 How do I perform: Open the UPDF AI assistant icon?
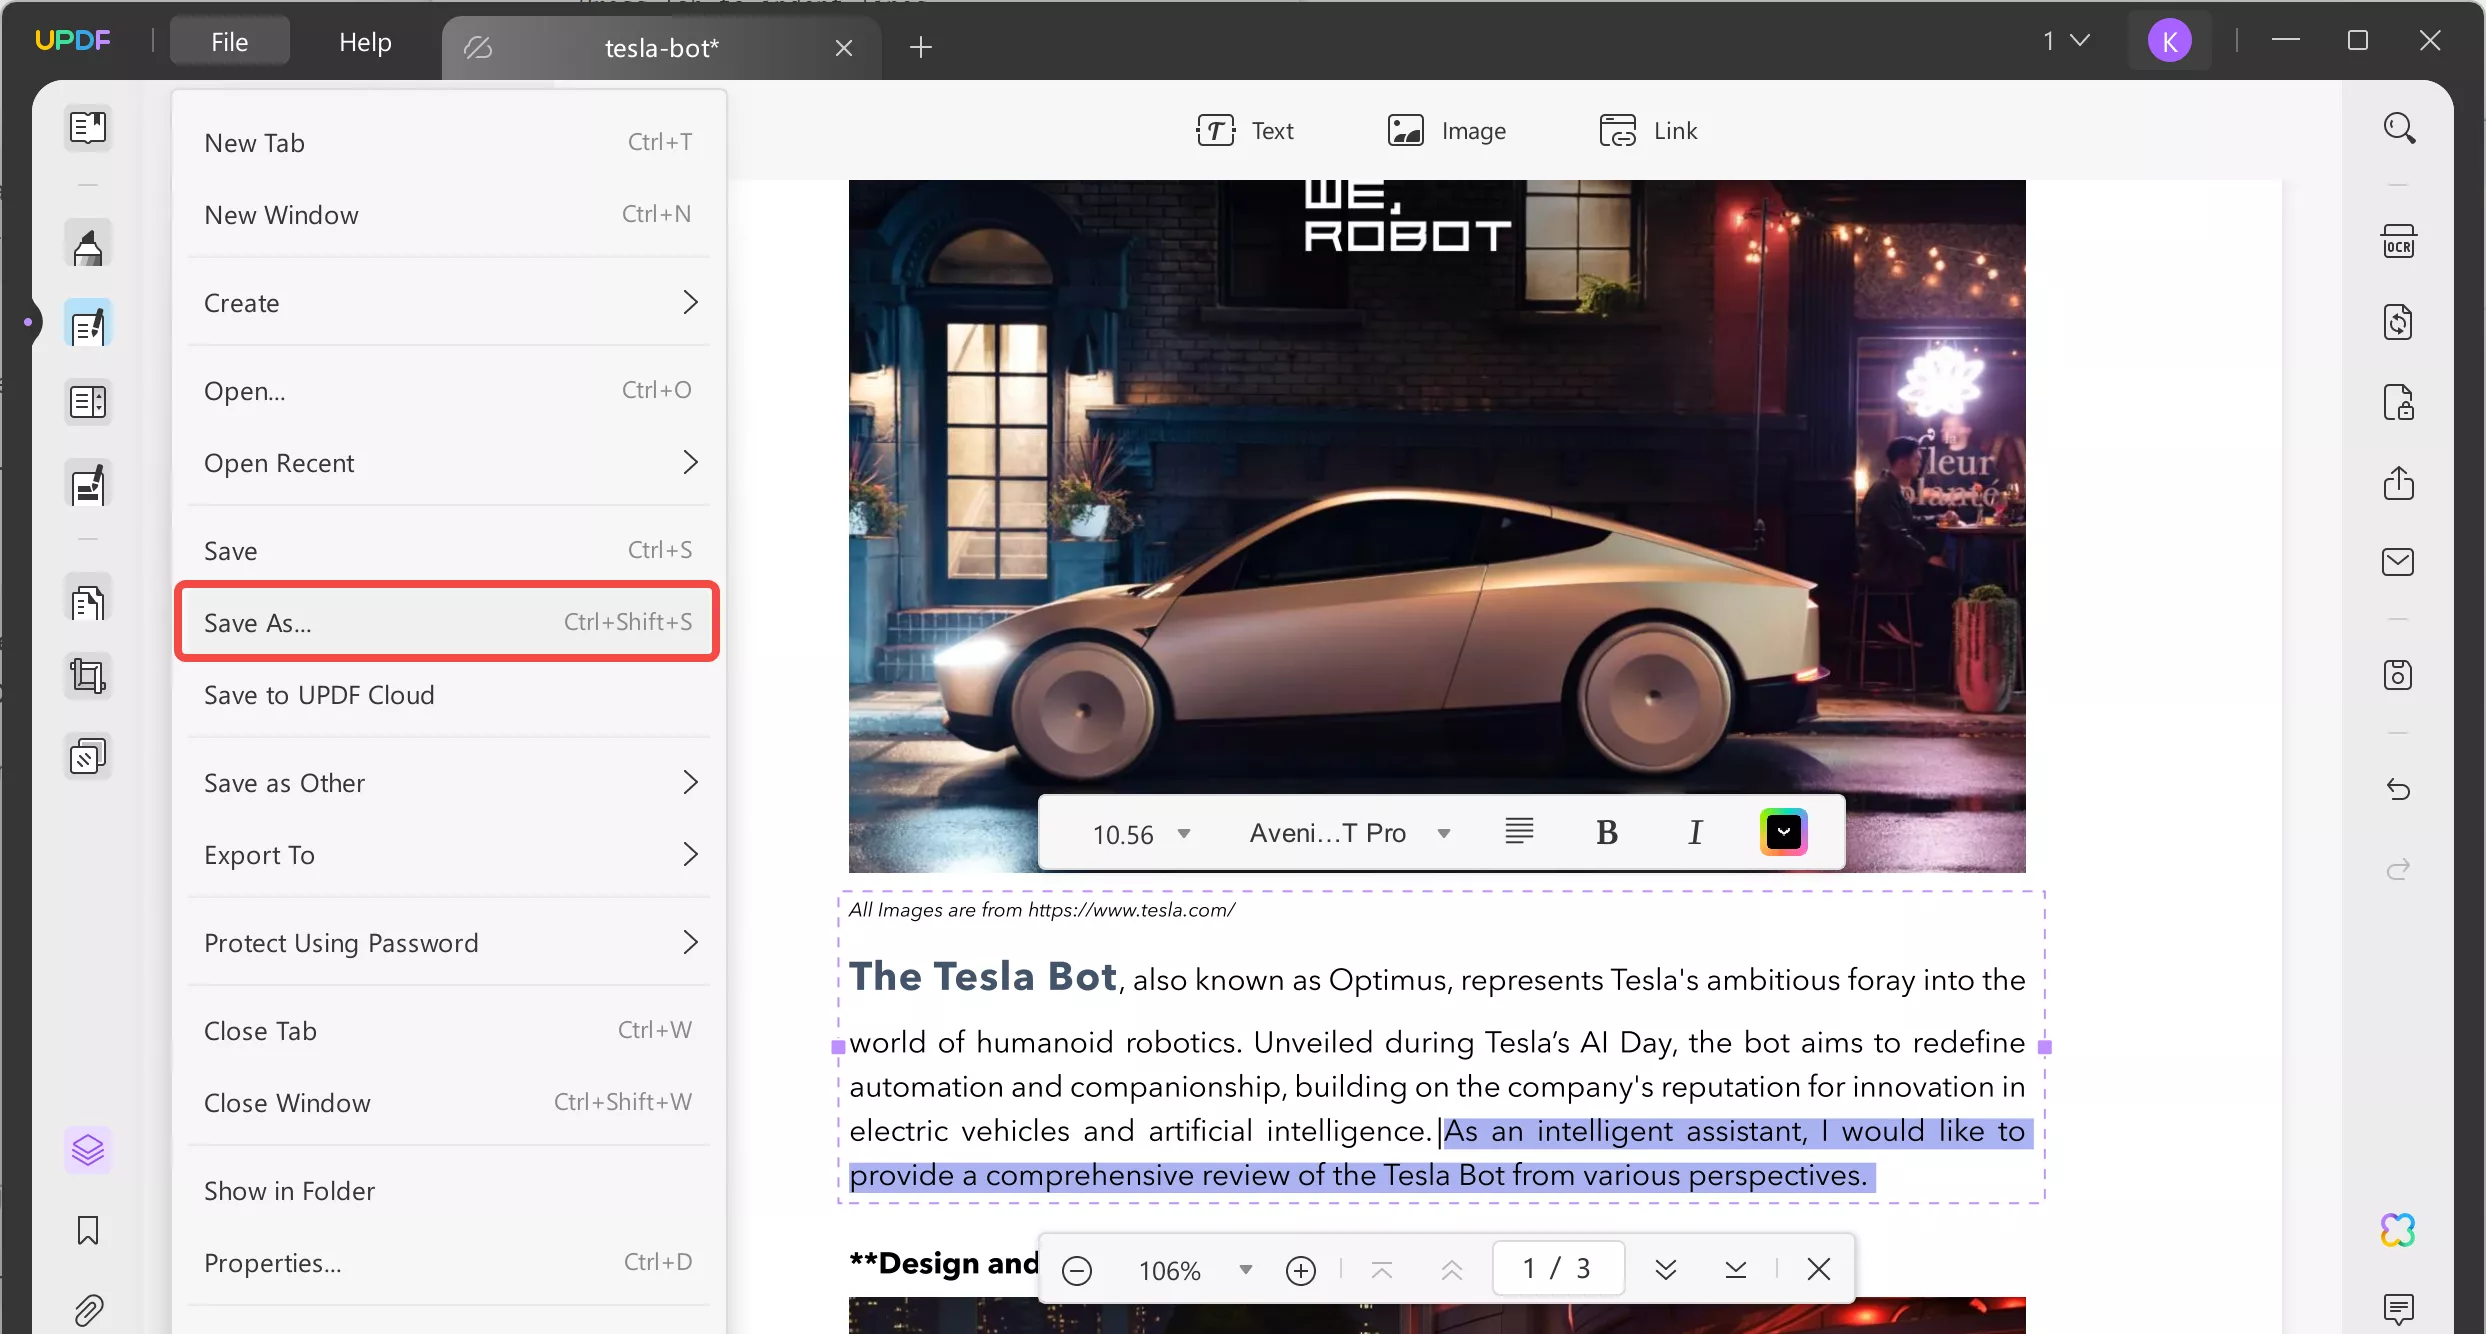pyautogui.click(x=2399, y=1230)
